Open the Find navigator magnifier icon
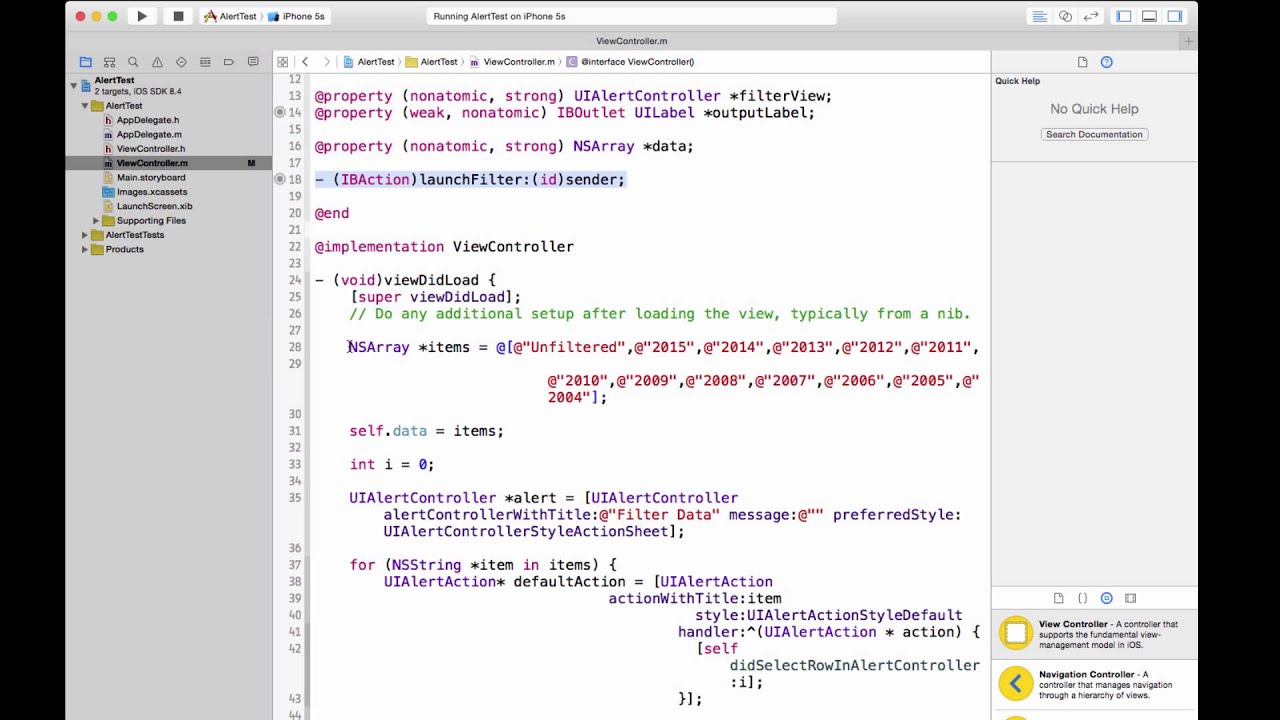This screenshot has height=720, width=1280. tap(133, 62)
